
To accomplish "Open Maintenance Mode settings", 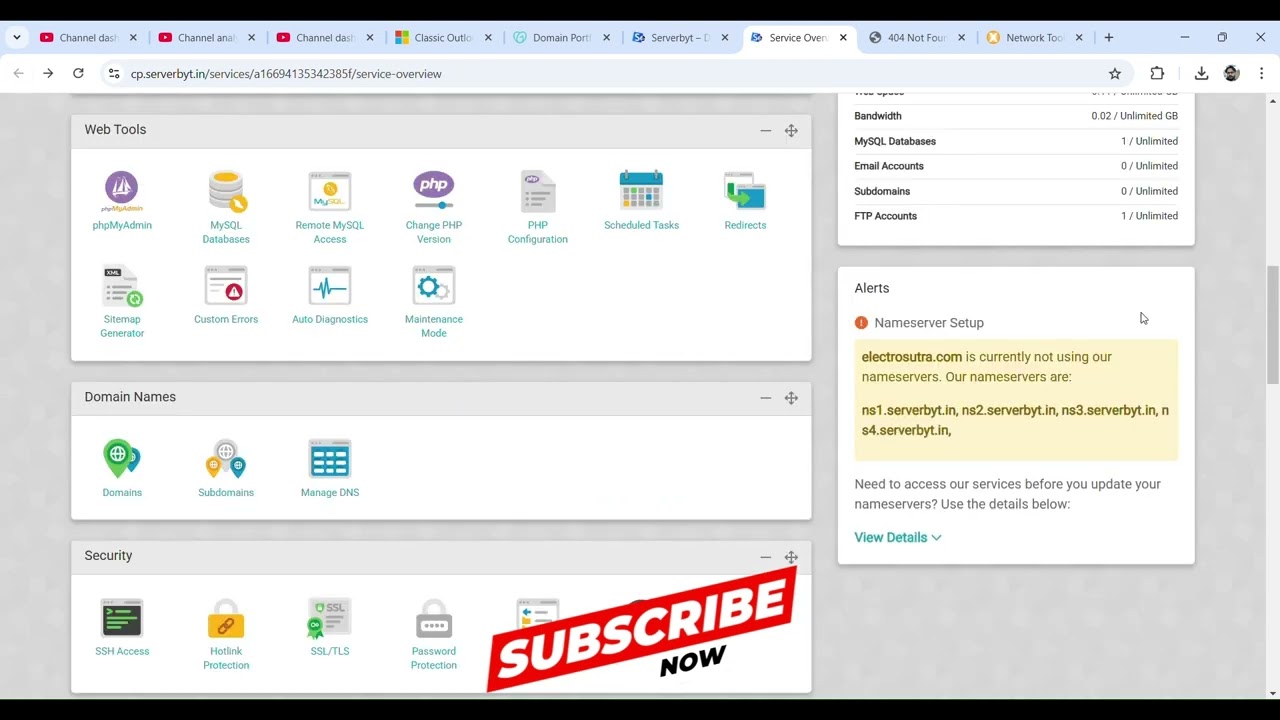I will [434, 302].
